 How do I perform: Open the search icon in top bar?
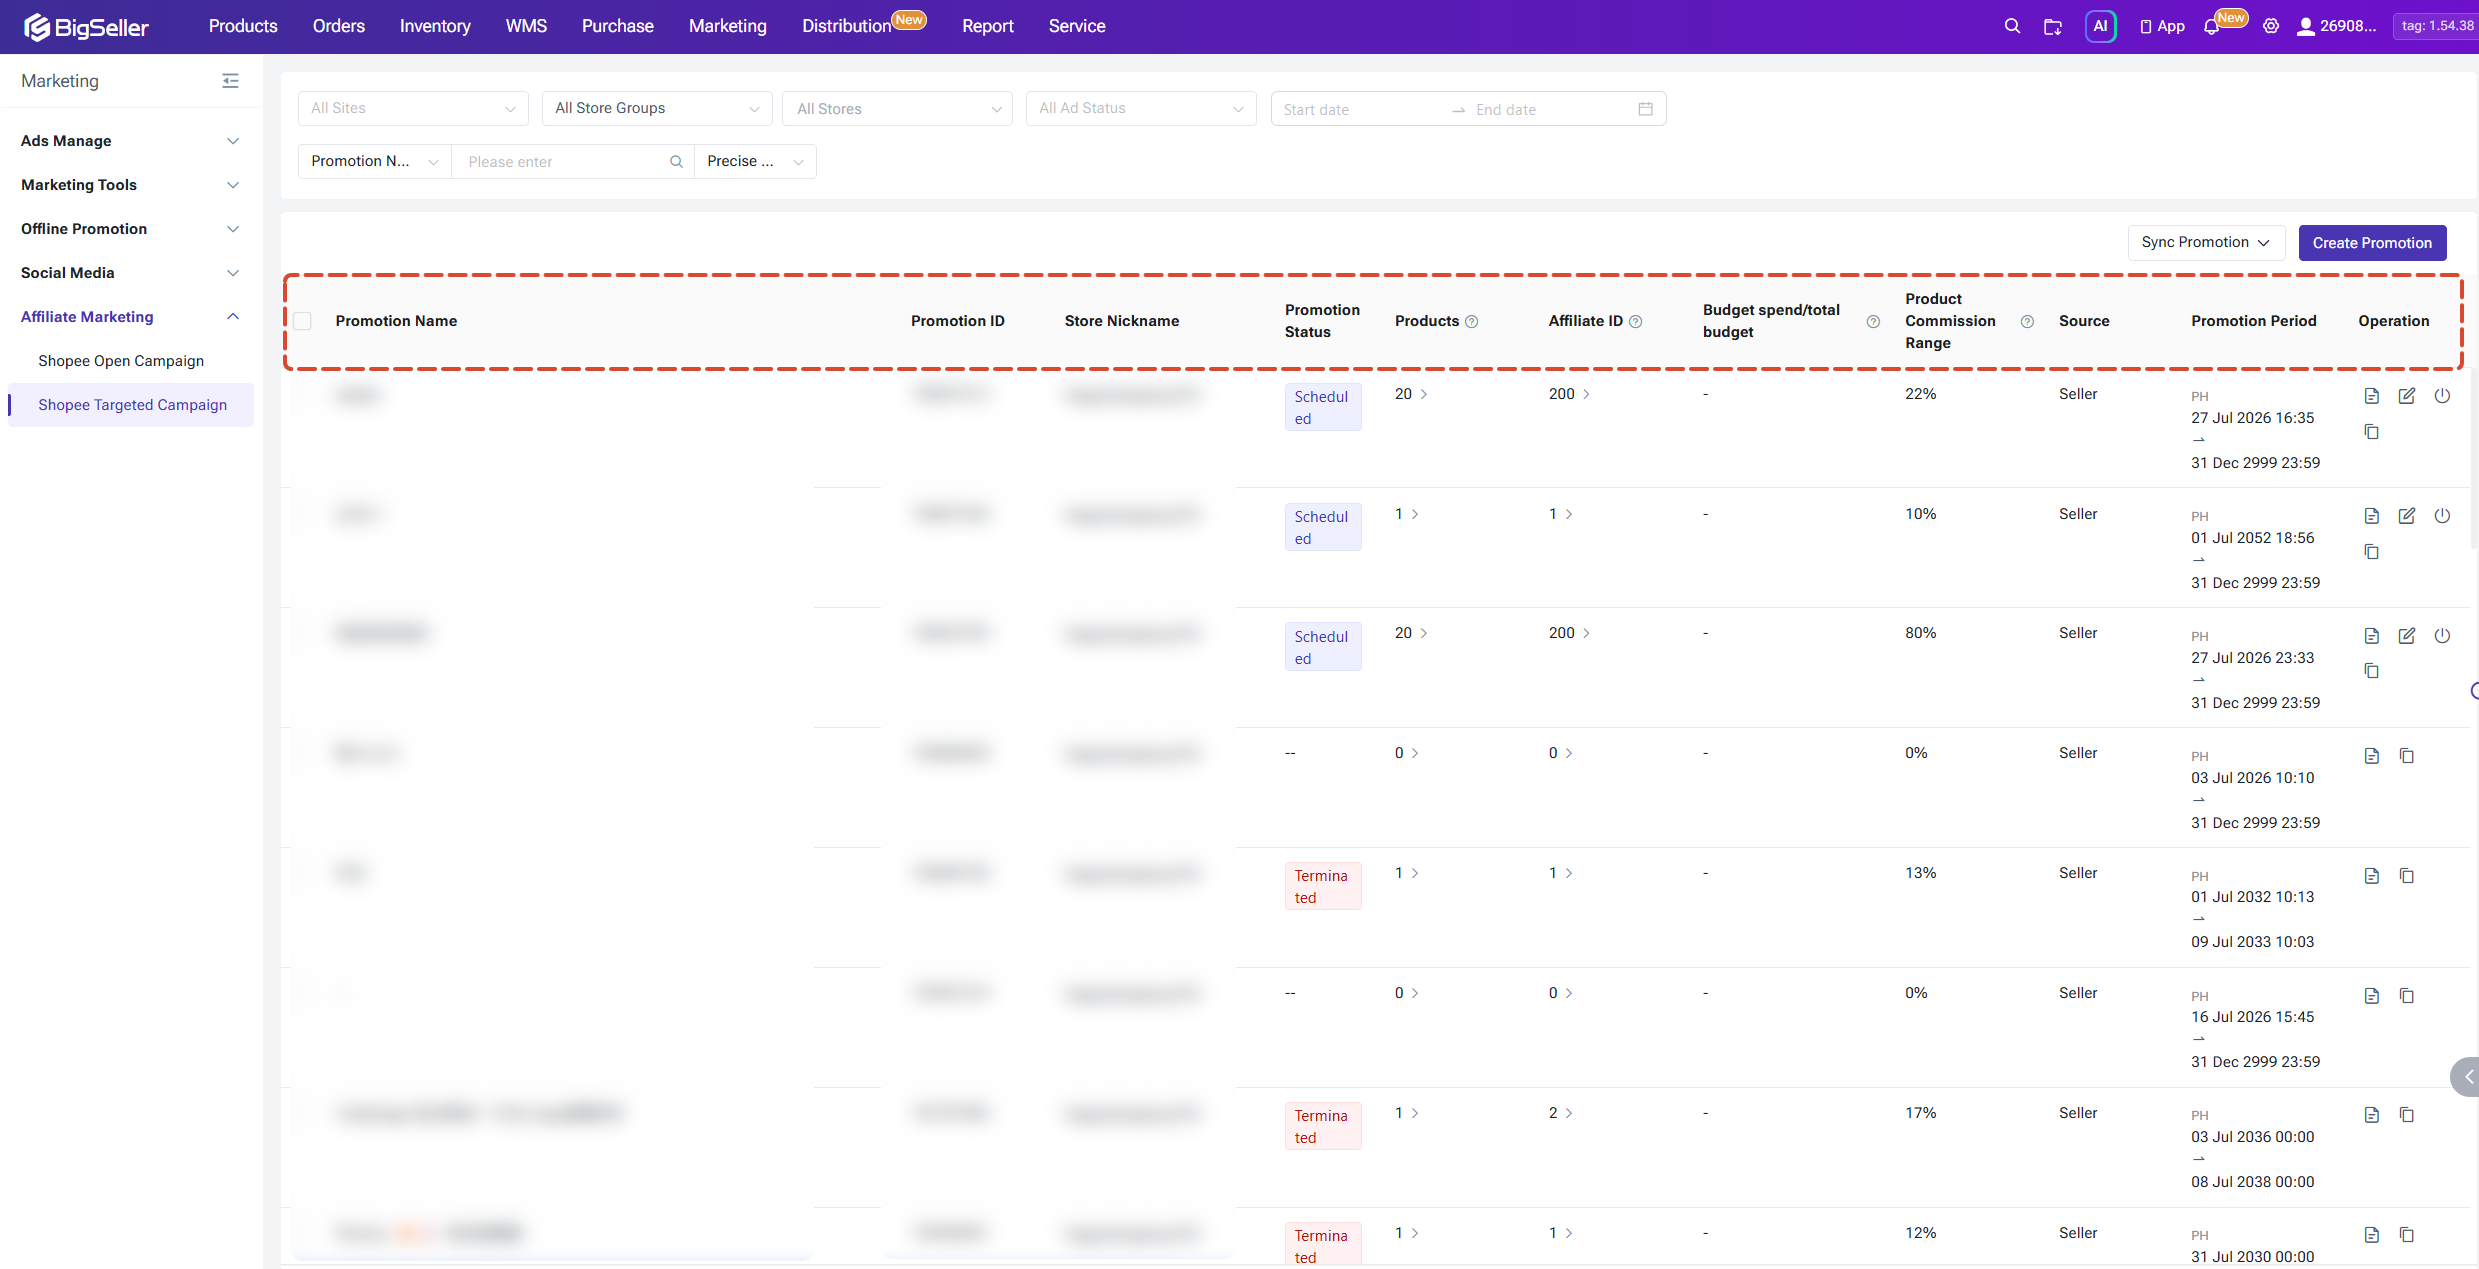click(2012, 26)
